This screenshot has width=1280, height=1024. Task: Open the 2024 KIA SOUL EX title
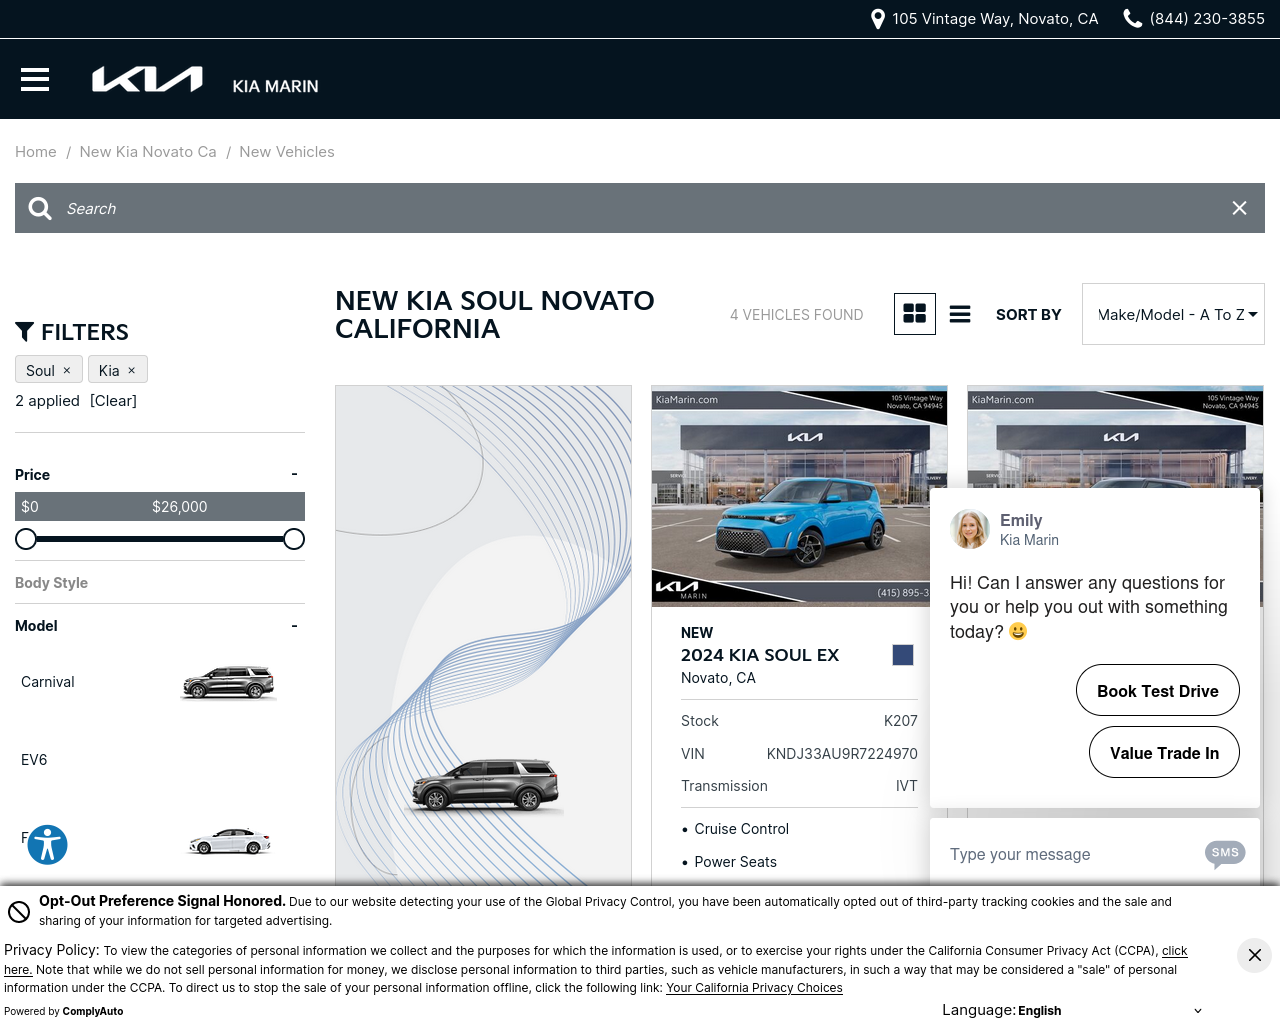coord(760,655)
